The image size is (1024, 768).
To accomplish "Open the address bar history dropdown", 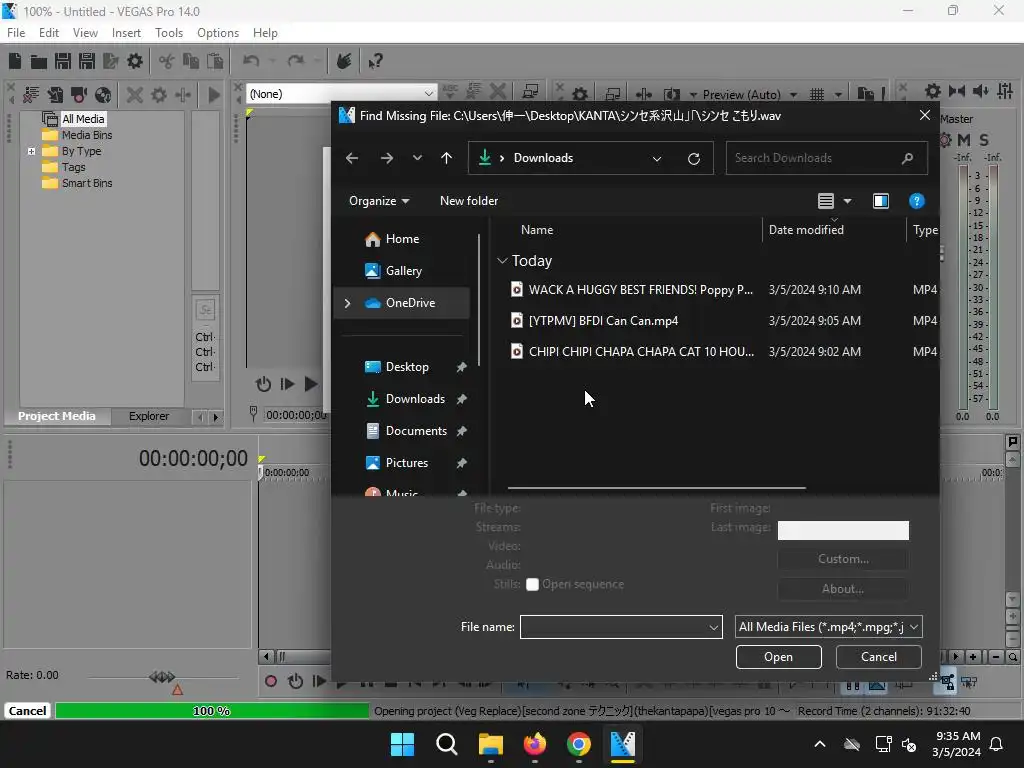I will [x=657, y=159].
